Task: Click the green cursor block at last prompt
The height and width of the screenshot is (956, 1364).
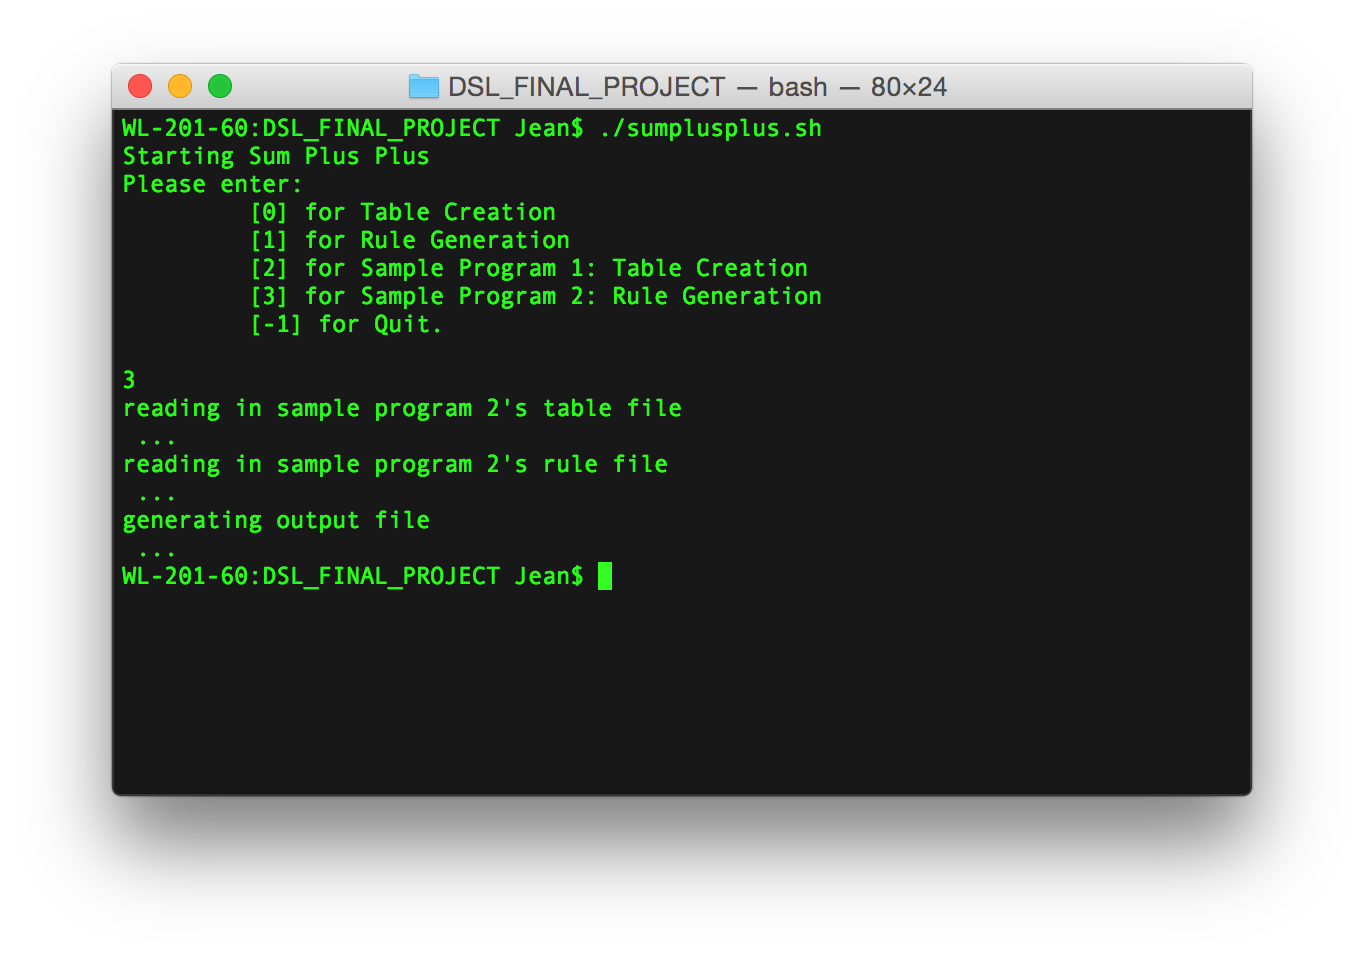Action: 605,576
